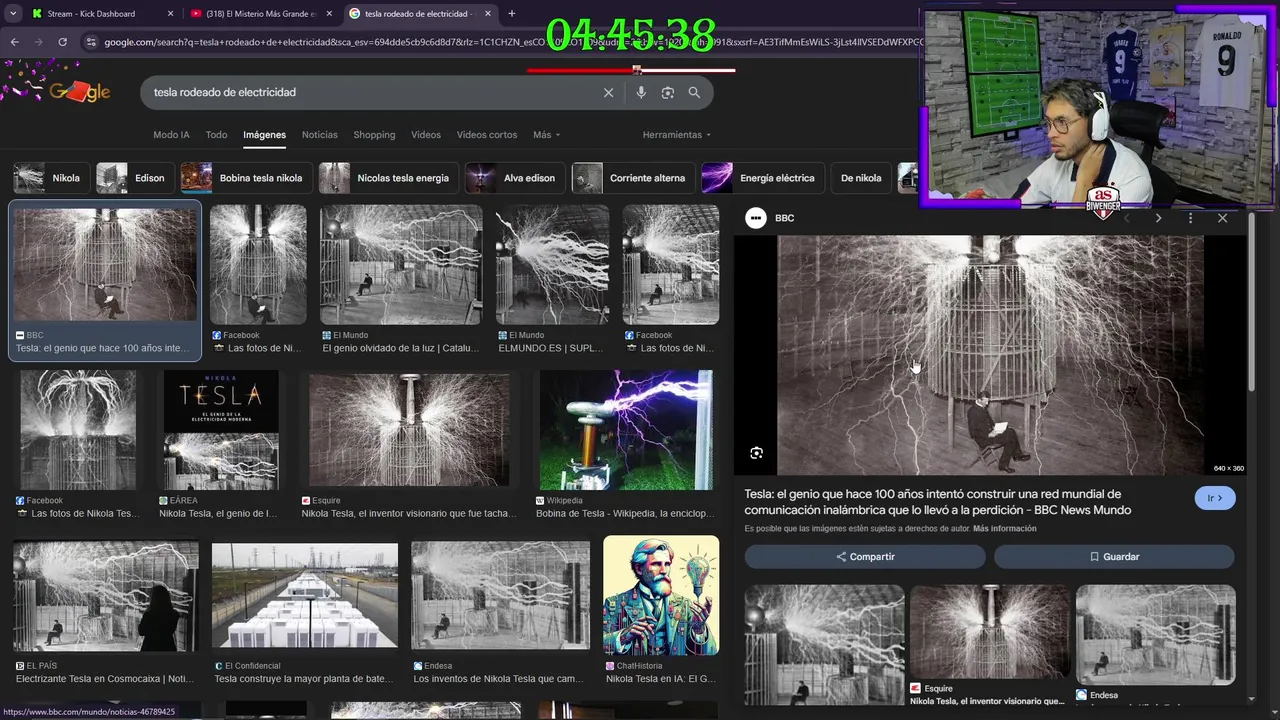
Task: Close the Stream - Kick Dashboard tab
Action: click(x=169, y=14)
